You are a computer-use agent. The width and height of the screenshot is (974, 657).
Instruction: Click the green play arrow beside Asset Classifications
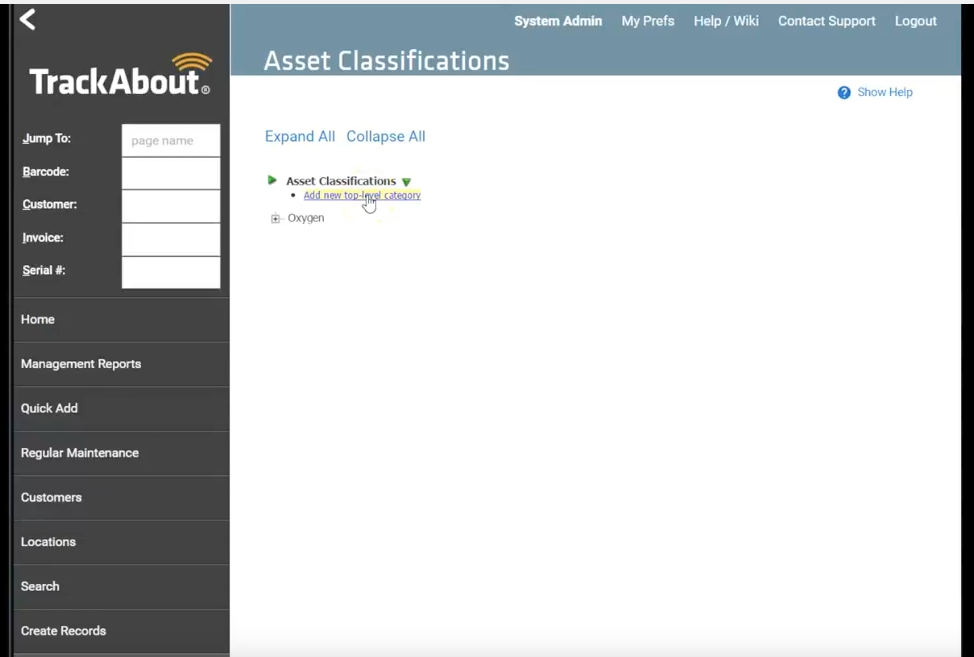click(x=272, y=180)
